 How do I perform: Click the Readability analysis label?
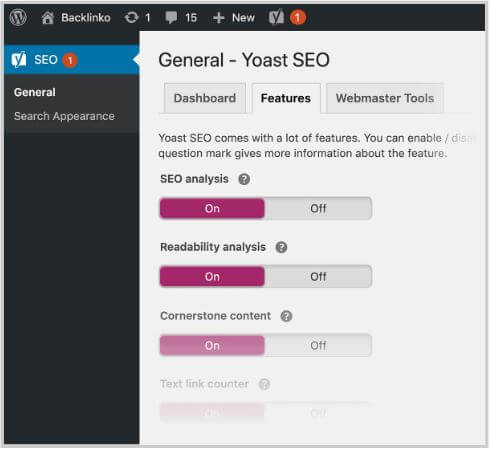tap(213, 247)
